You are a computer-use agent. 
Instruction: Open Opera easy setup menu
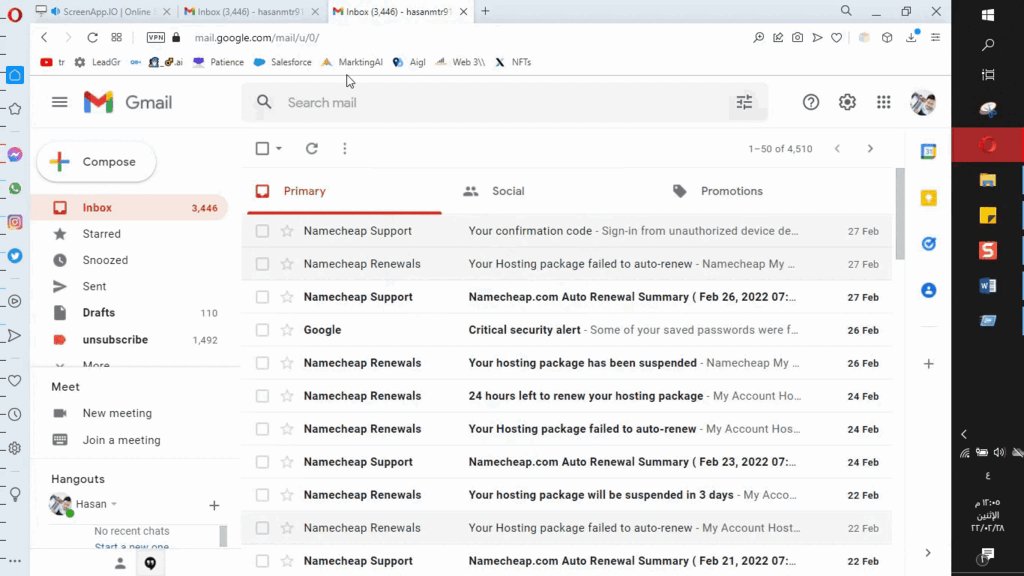click(x=935, y=38)
